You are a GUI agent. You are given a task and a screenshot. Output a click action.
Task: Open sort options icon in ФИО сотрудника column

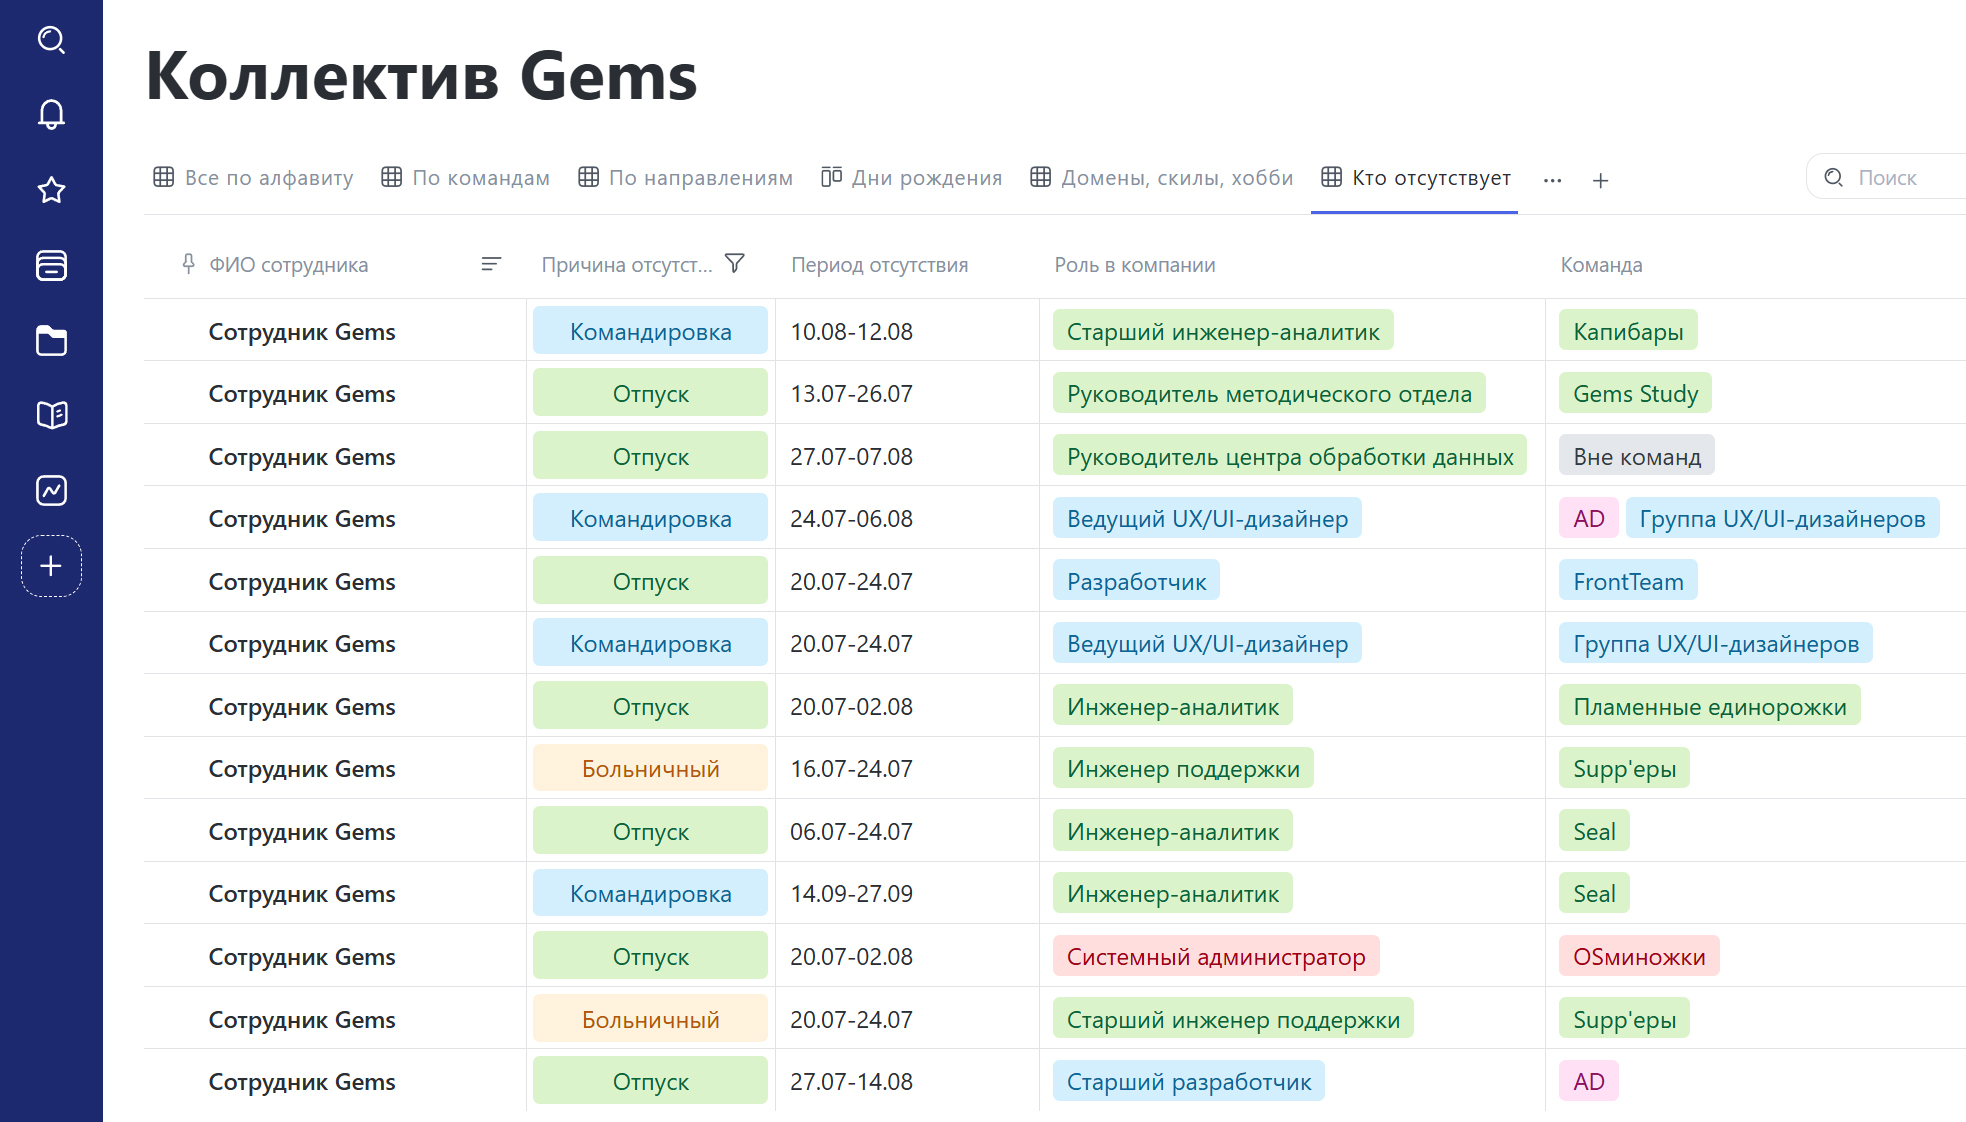click(x=490, y=264)
